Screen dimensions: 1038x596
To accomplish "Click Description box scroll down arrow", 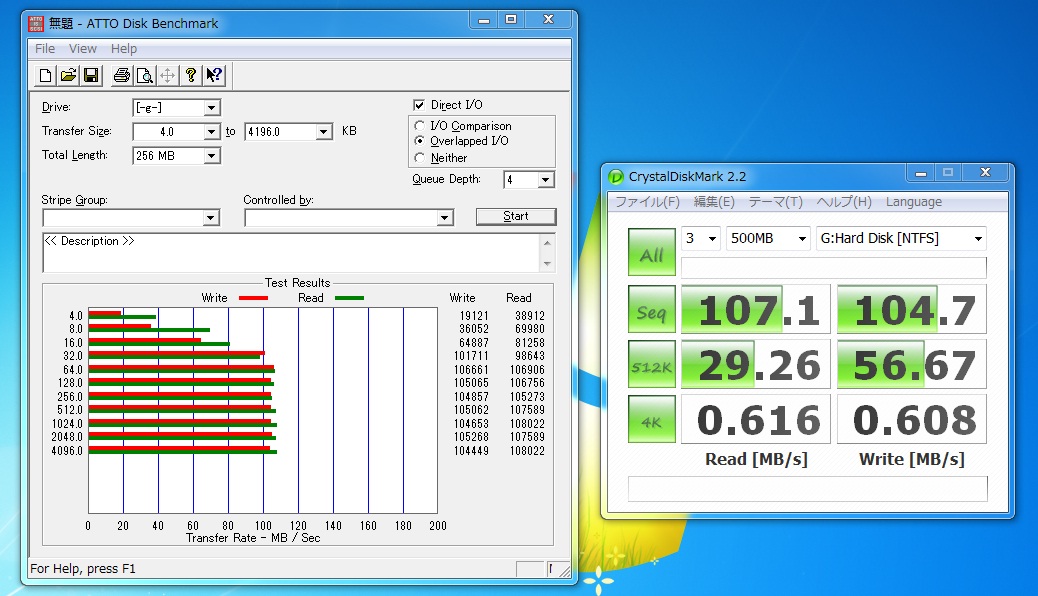I will (547, 264).
